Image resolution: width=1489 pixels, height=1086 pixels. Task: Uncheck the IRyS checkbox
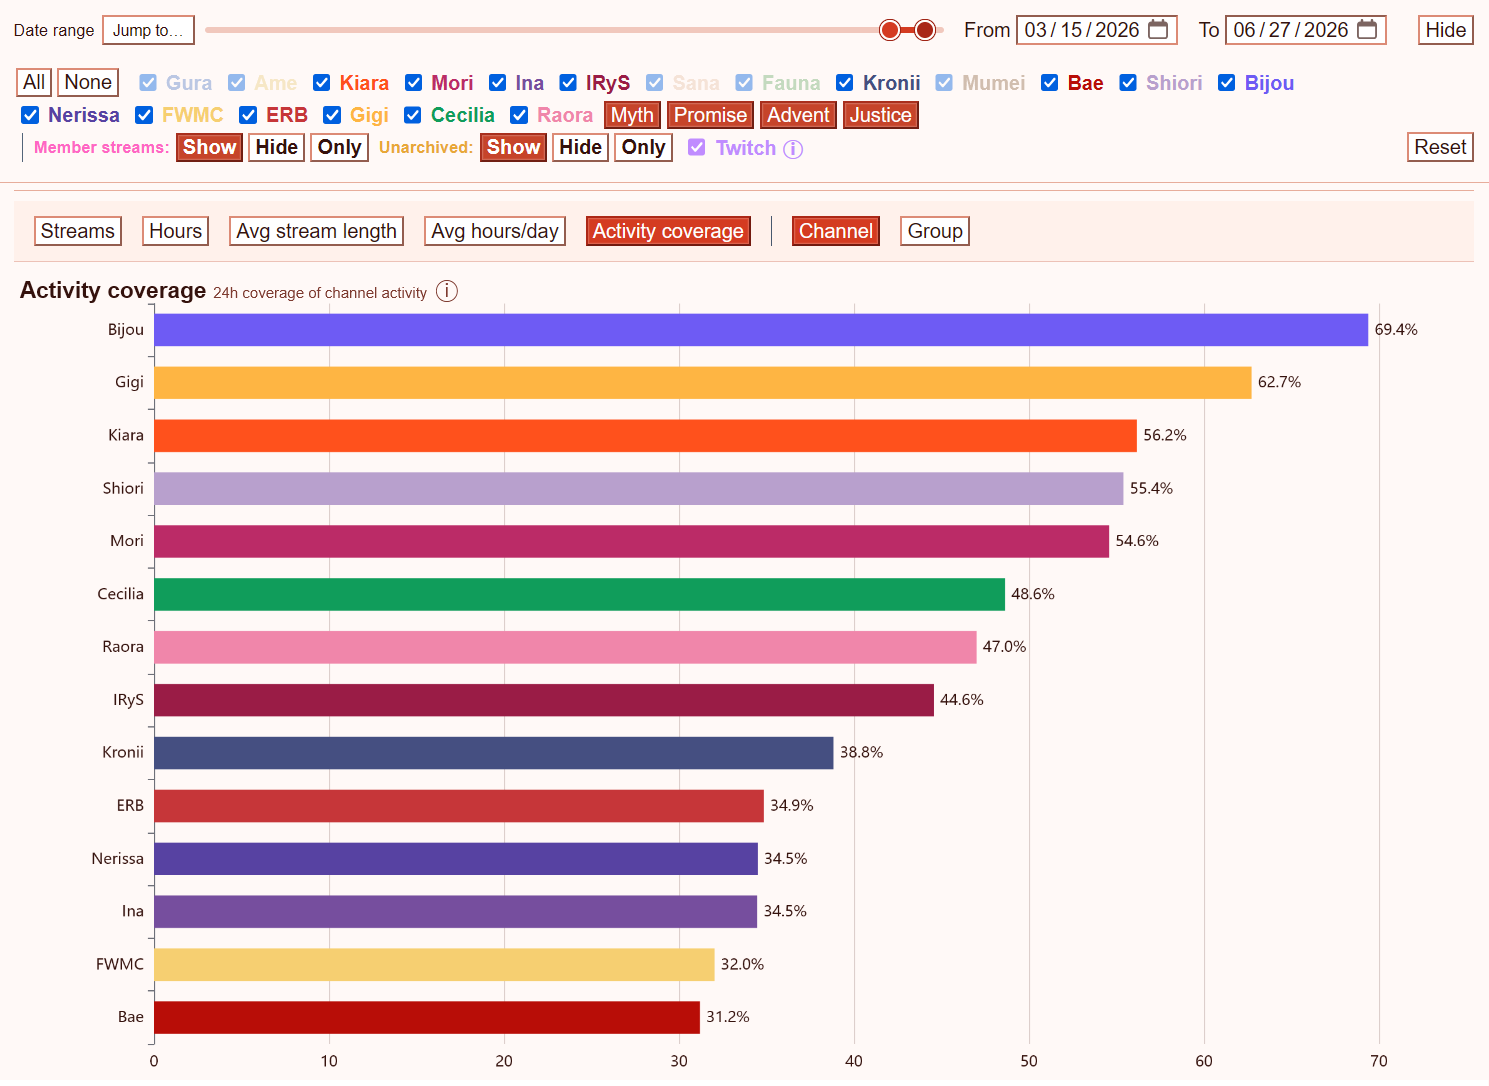pyautogui.click(x=568, y=83)
